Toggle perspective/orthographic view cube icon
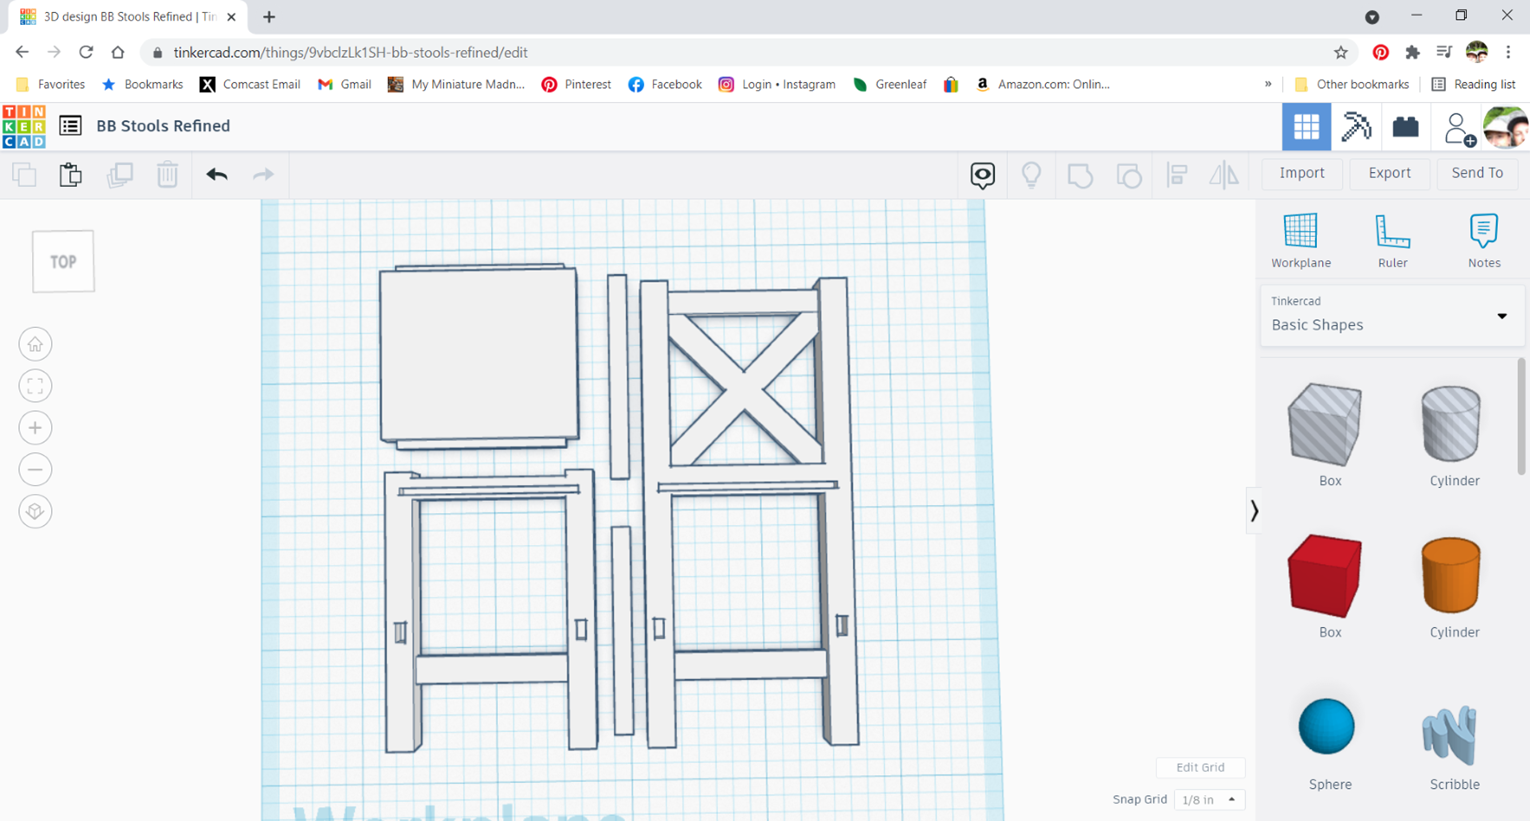 pos(35,512)
